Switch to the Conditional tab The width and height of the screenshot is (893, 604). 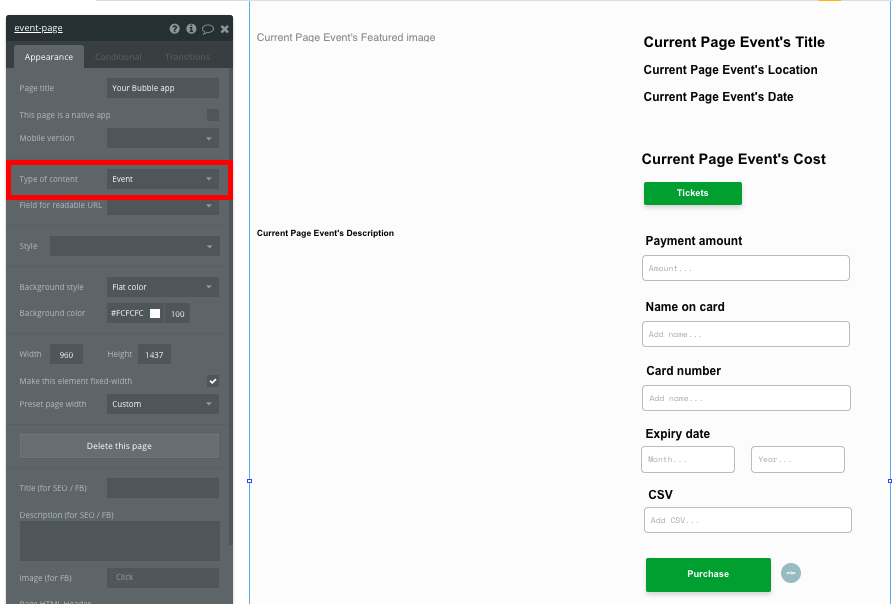[x=118, y=57]
